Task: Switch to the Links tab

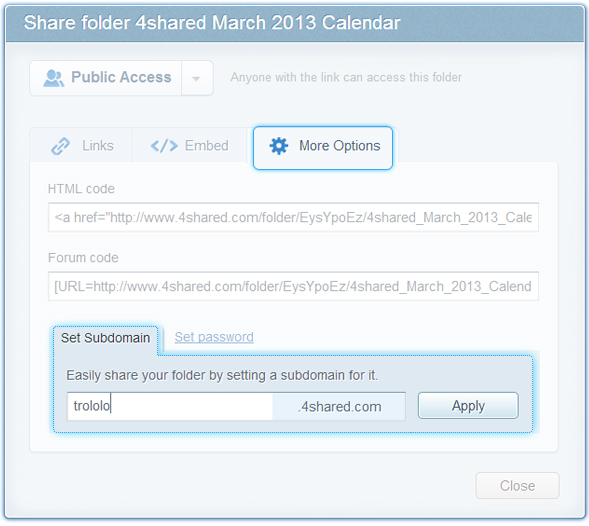Action: click(82, 146)
